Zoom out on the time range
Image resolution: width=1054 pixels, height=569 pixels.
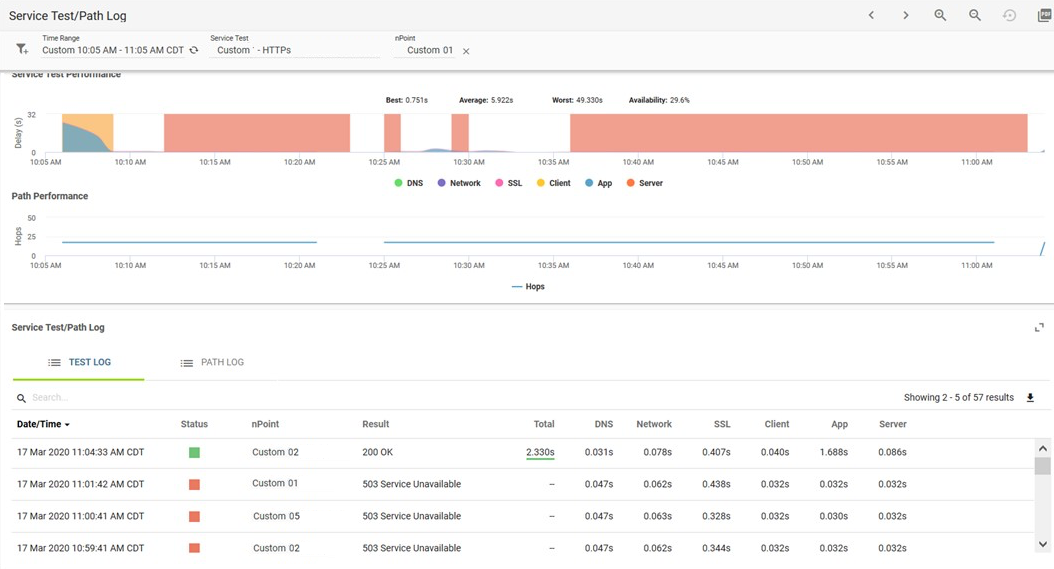[975, 15]
